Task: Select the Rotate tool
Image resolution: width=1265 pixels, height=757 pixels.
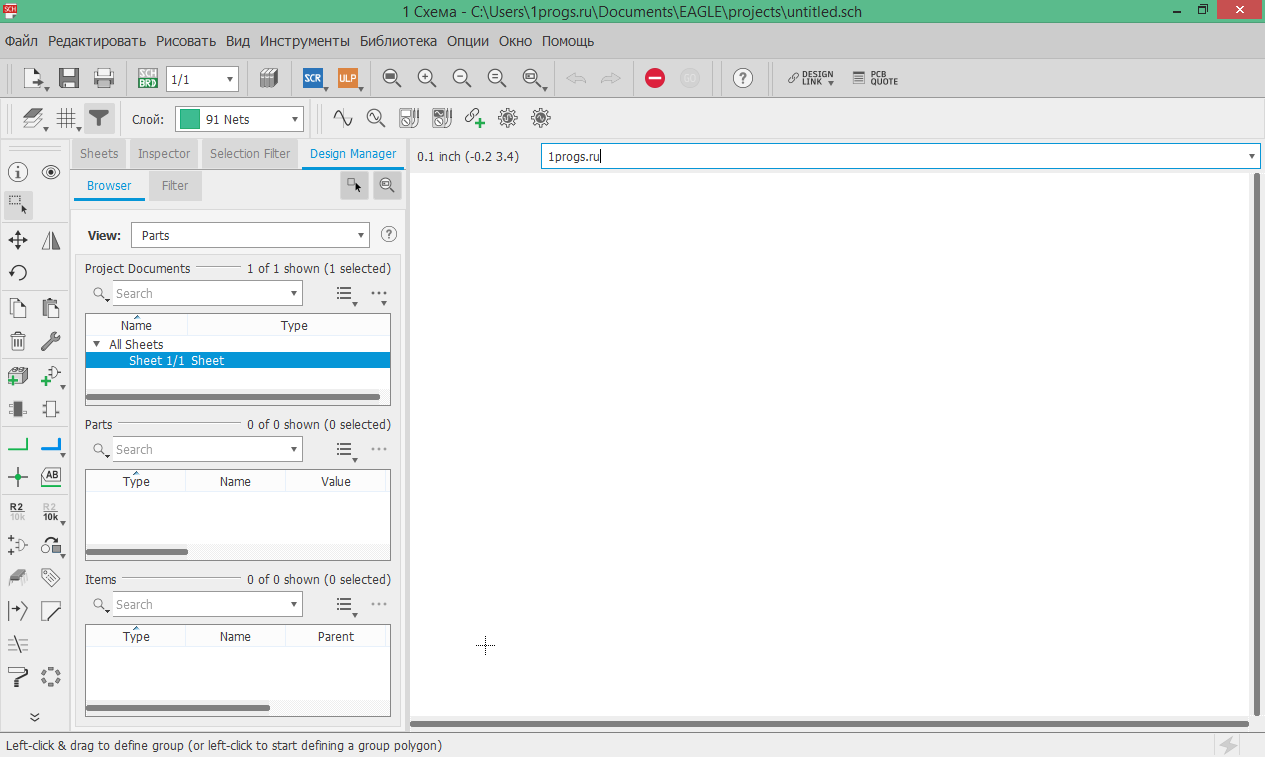Action: tap(18, 272)
